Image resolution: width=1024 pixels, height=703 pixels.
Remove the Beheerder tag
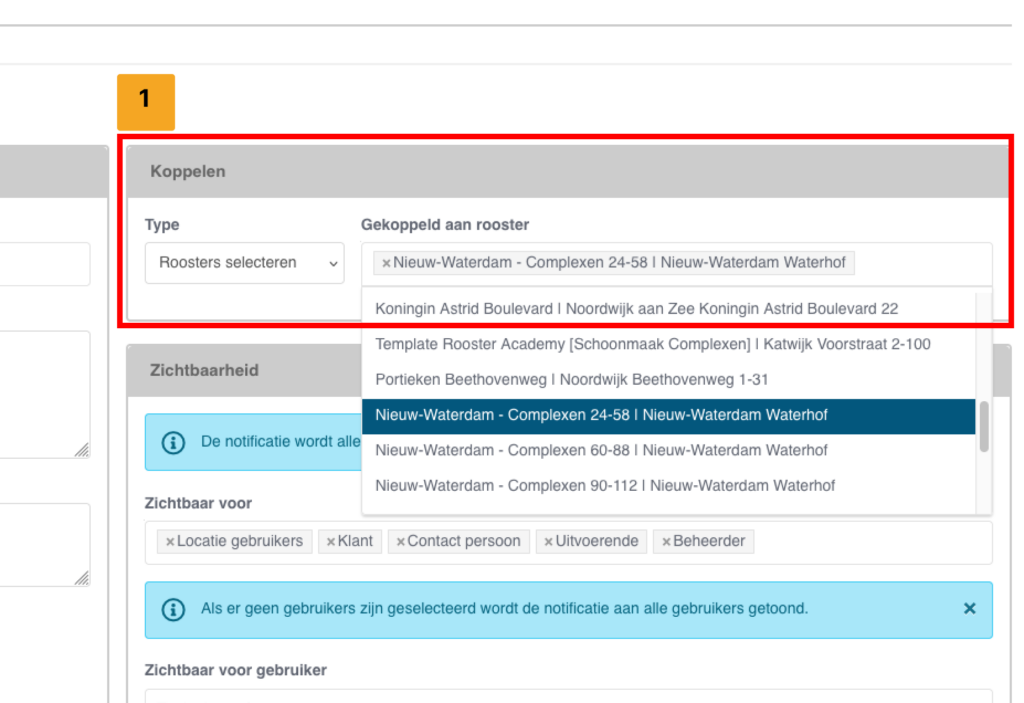pyautogui.click(x=666, y=542)
